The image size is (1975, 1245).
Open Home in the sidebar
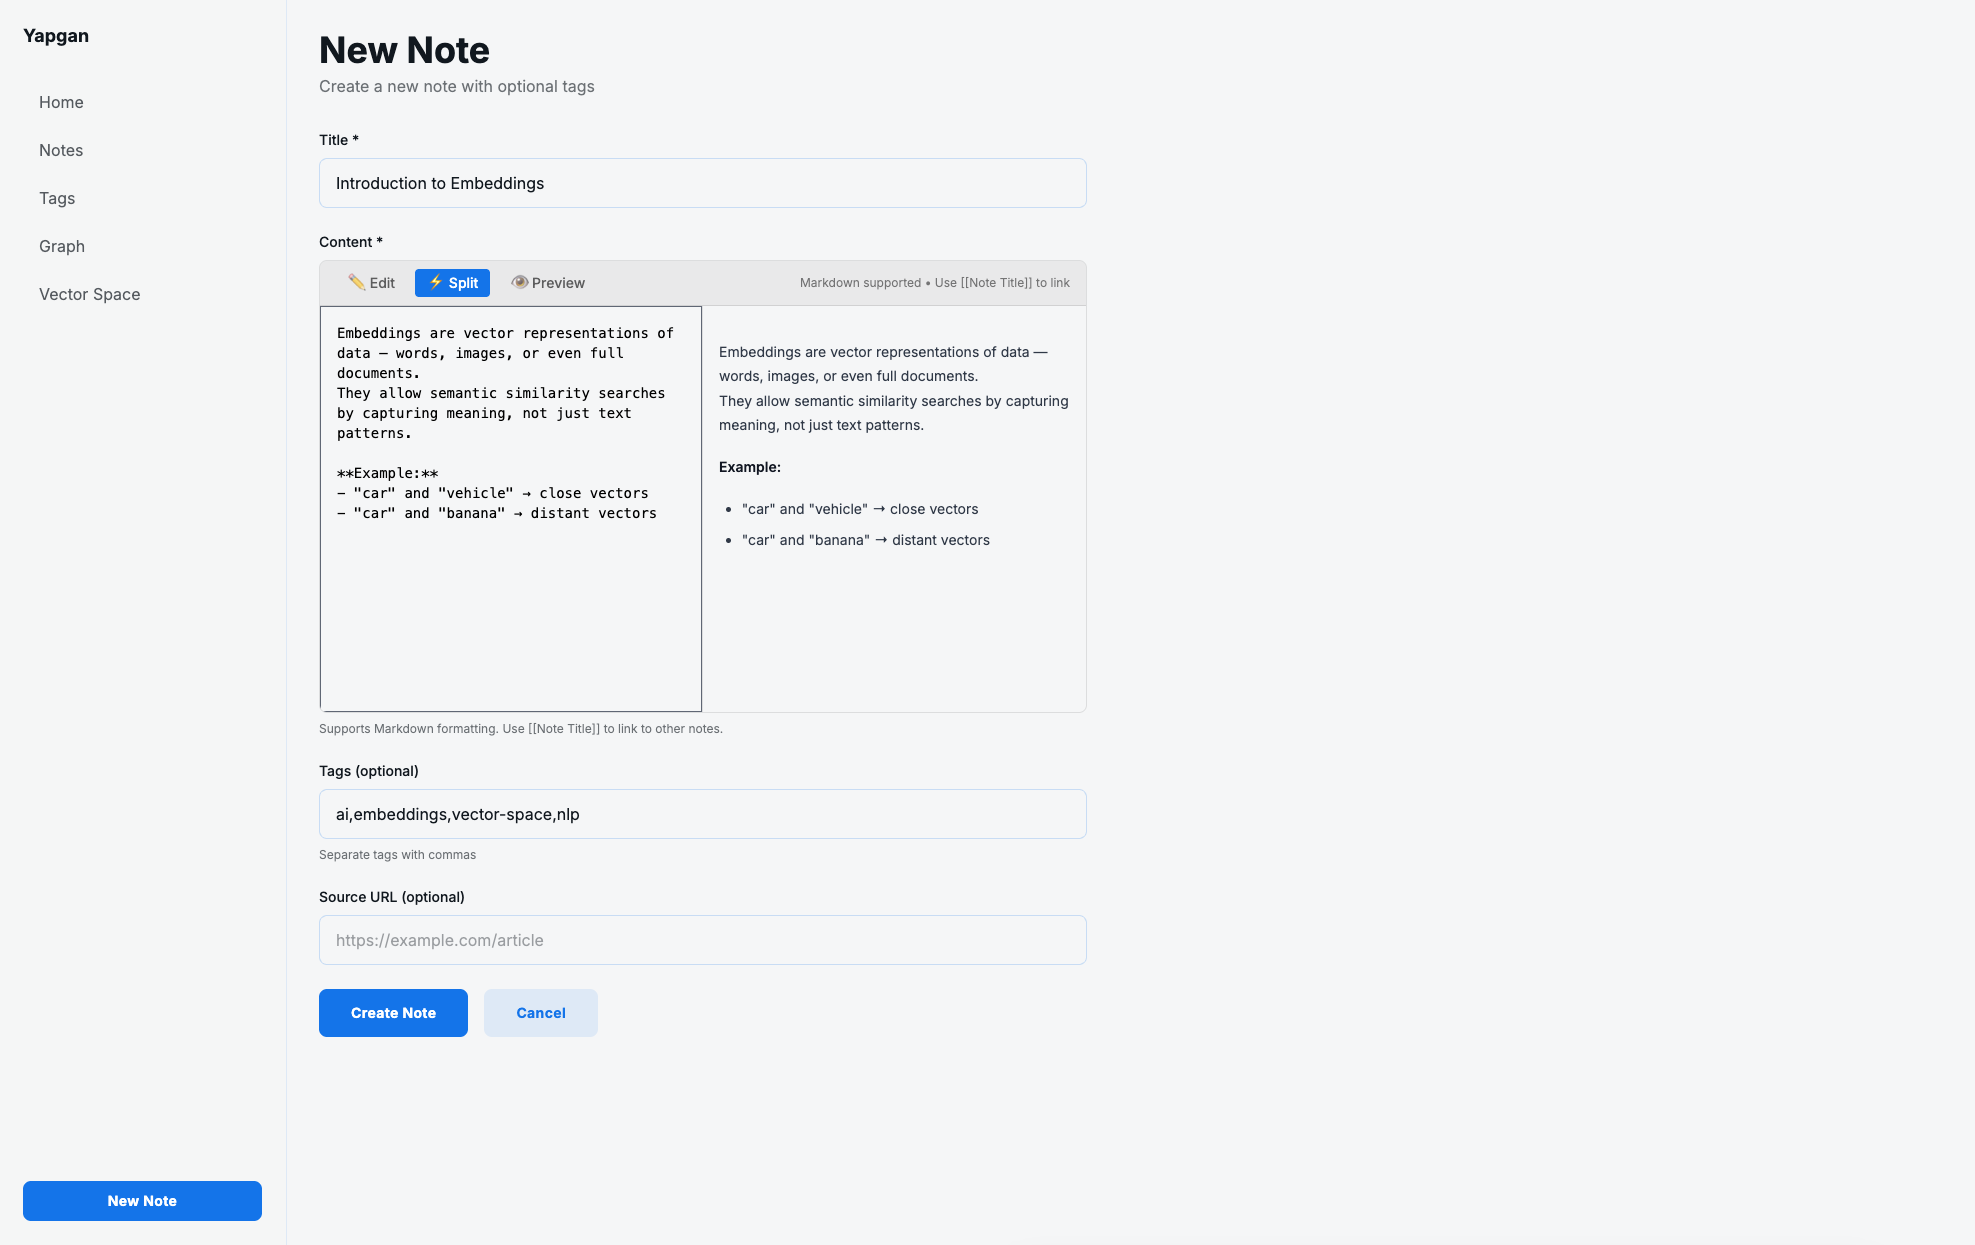[61, 102]
